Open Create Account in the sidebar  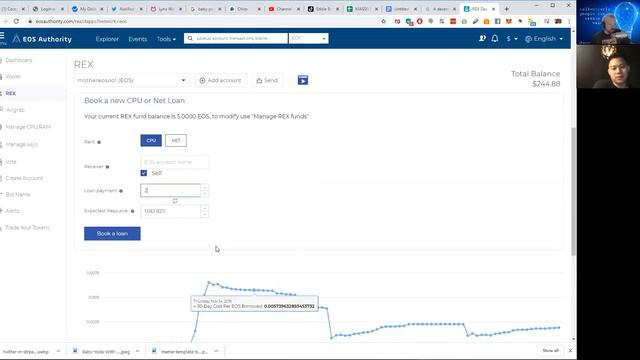coord(24,178)
